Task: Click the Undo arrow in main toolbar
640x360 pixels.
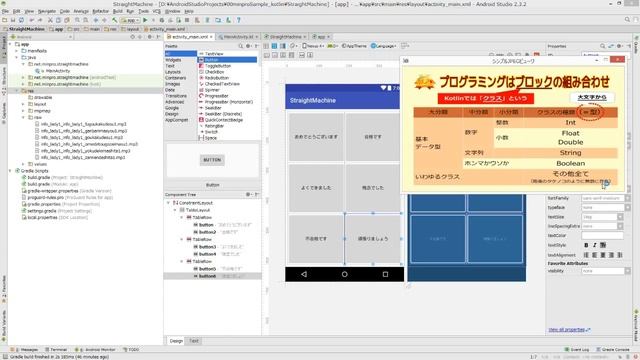Action: pyautogui.click(x=32, y=20)
